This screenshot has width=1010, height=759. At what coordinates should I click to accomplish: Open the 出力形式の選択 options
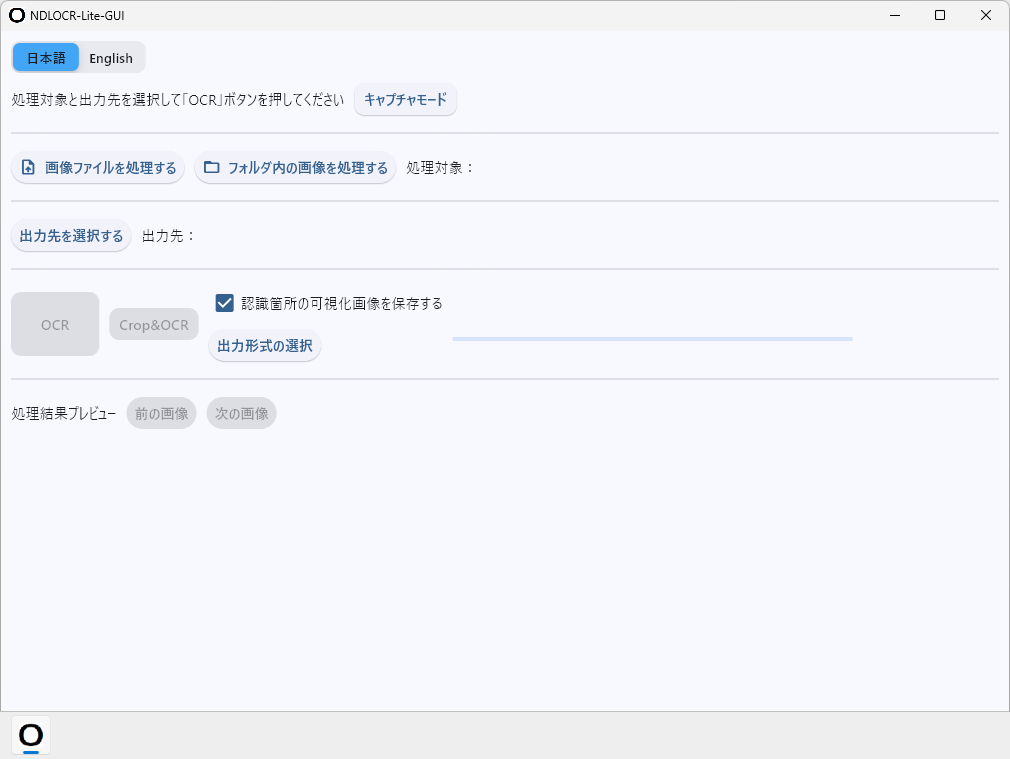[265, 346]
